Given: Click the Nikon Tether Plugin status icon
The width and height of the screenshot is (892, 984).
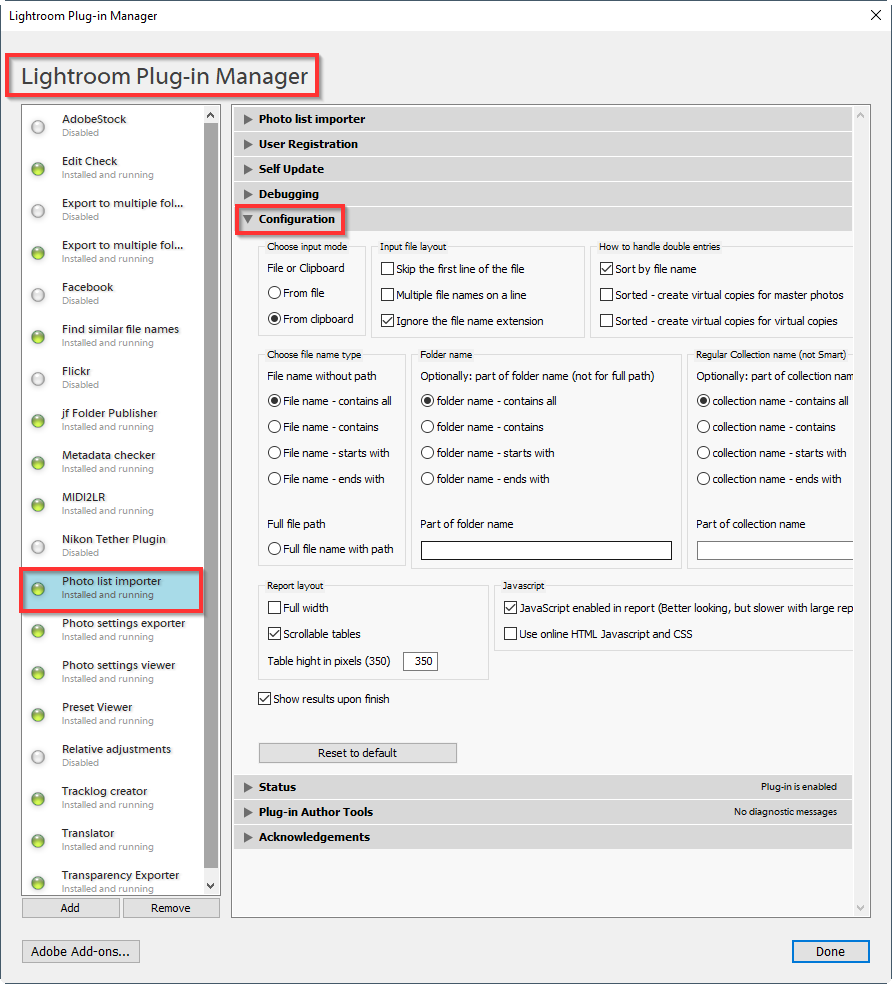Looking at the screenshot, I should (x=38, y=546).
